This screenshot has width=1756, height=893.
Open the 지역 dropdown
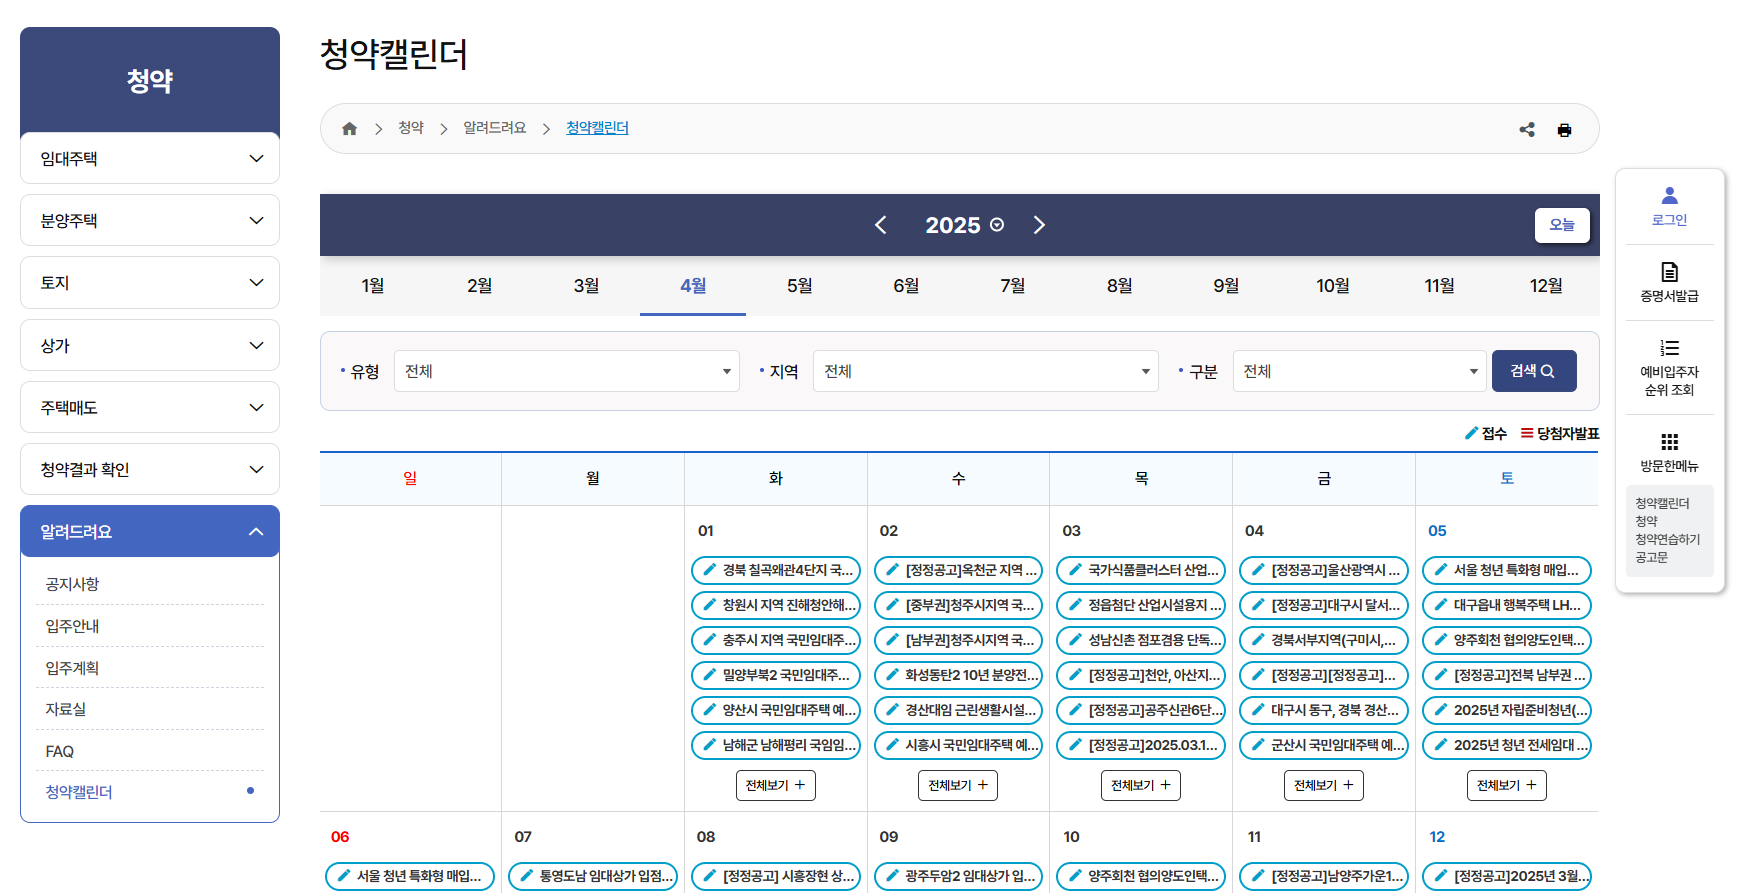coord(986,371)
